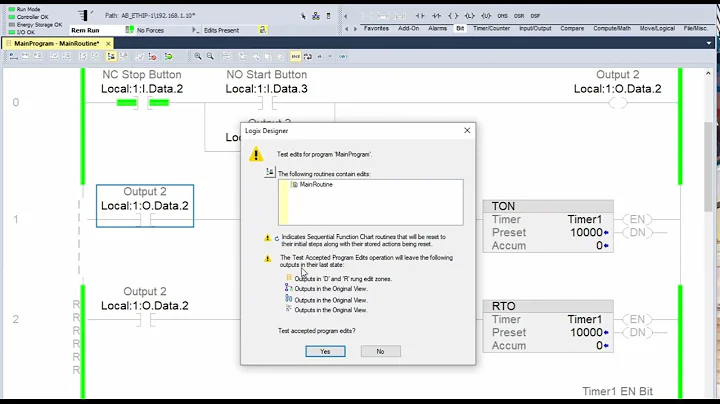Open the document tabs list dropdown arrow

pos(709,43)
